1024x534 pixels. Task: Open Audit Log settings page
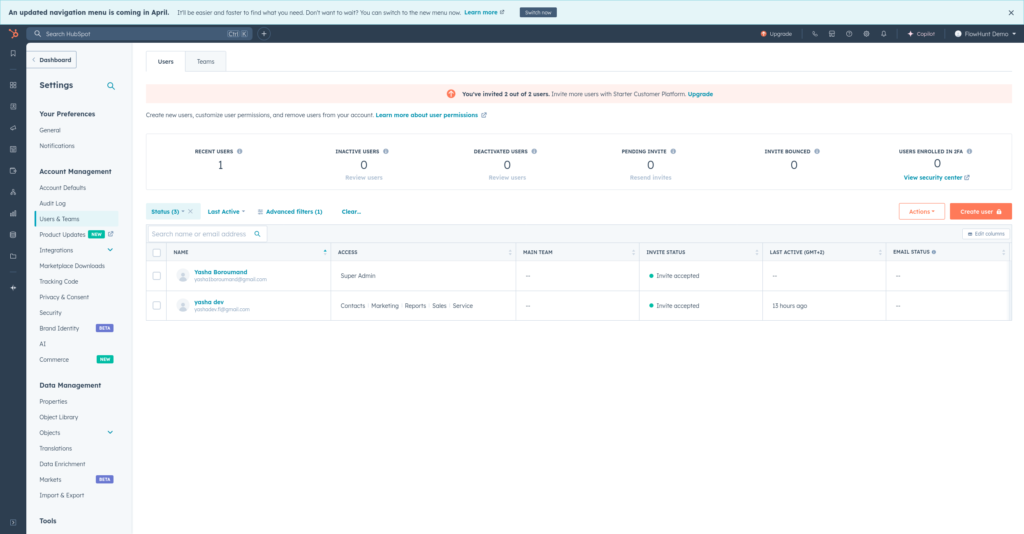[52, 204]
